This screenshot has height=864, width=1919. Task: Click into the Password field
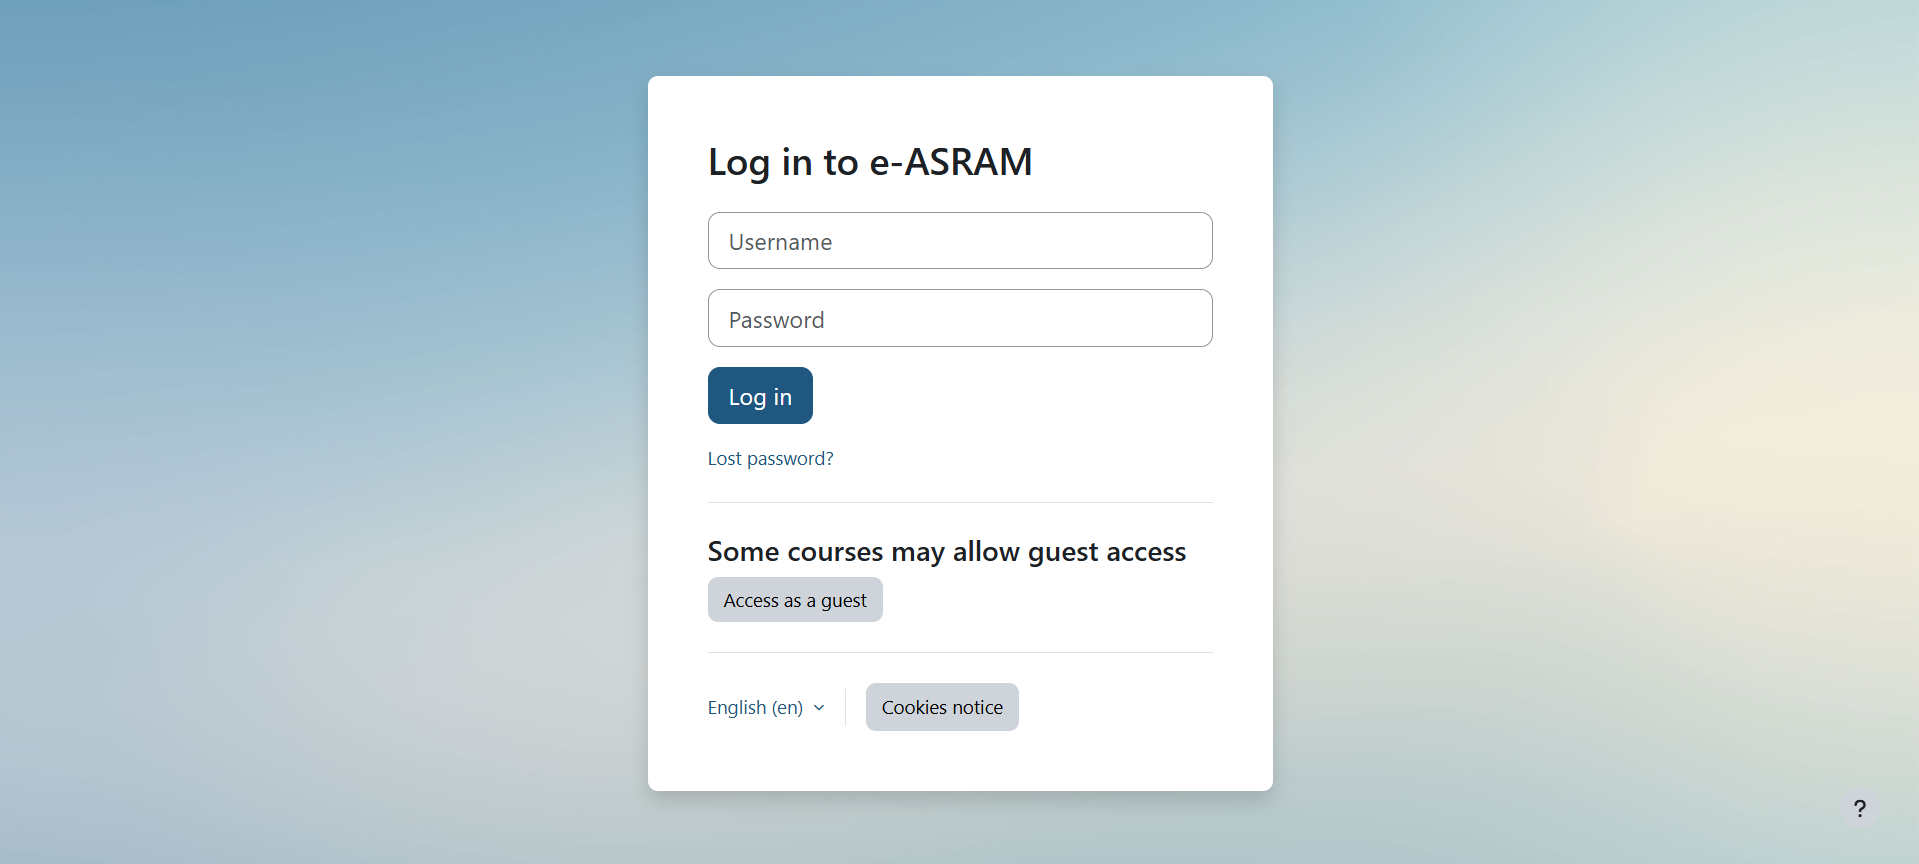coord(960,319)
